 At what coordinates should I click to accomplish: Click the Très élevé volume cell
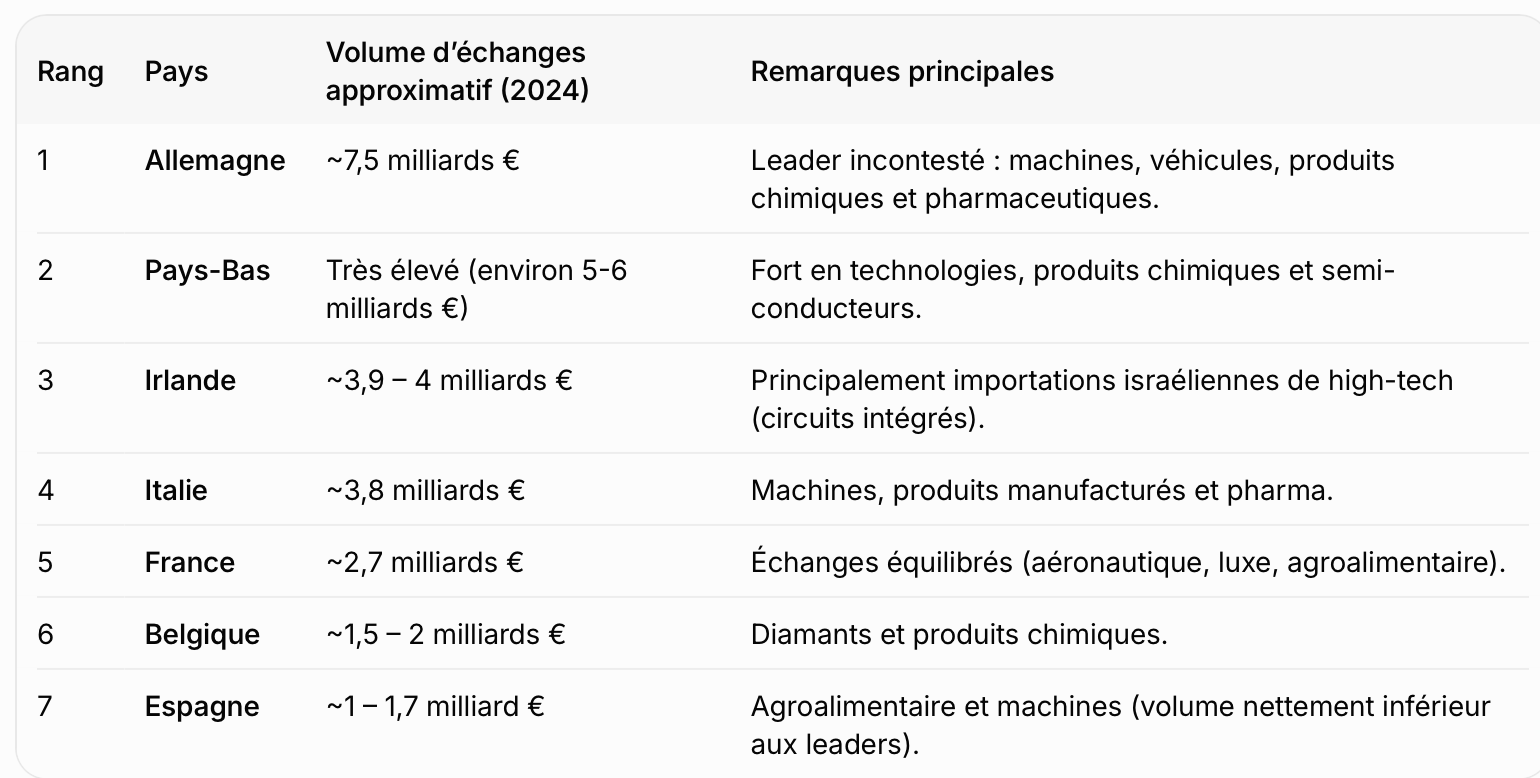[476, 289]
